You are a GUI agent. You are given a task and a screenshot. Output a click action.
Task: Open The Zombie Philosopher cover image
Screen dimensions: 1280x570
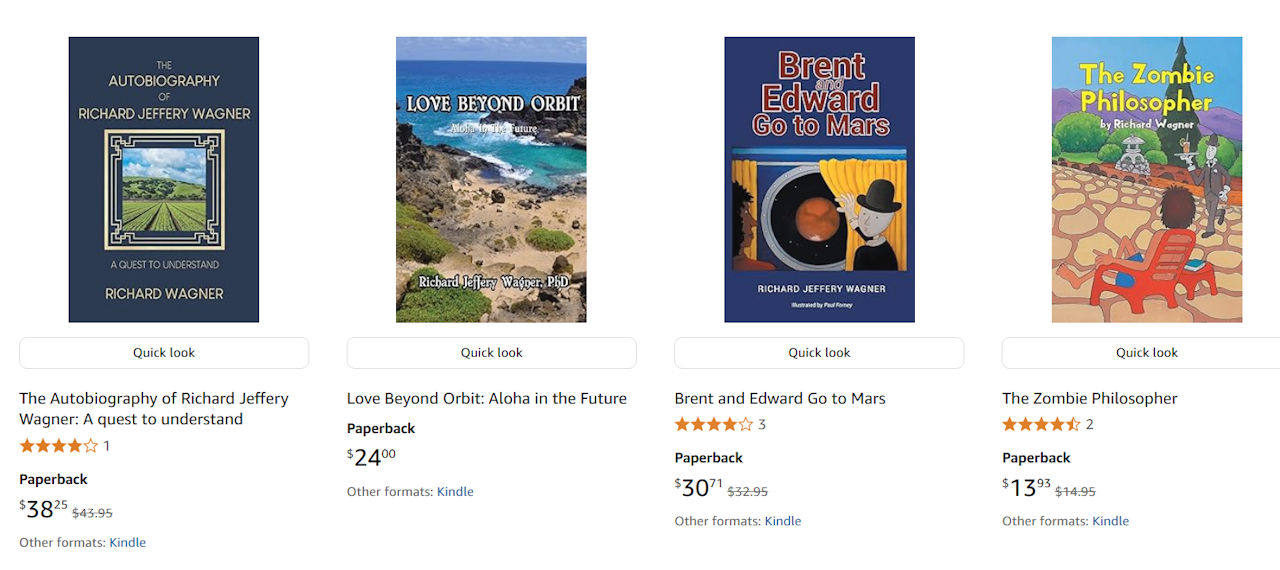click(x=1146, y=180)
